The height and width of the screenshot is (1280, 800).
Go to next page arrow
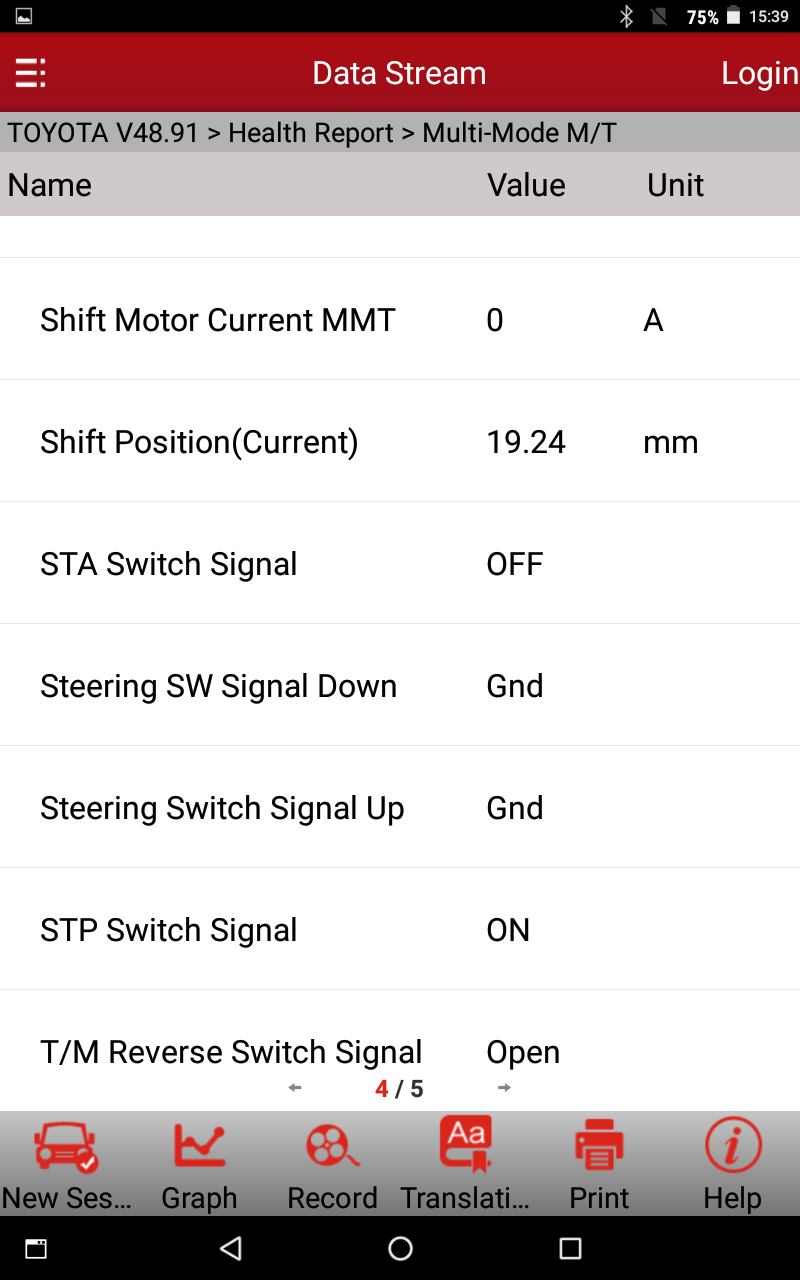pyautogui.click(x=504, y=1088)
